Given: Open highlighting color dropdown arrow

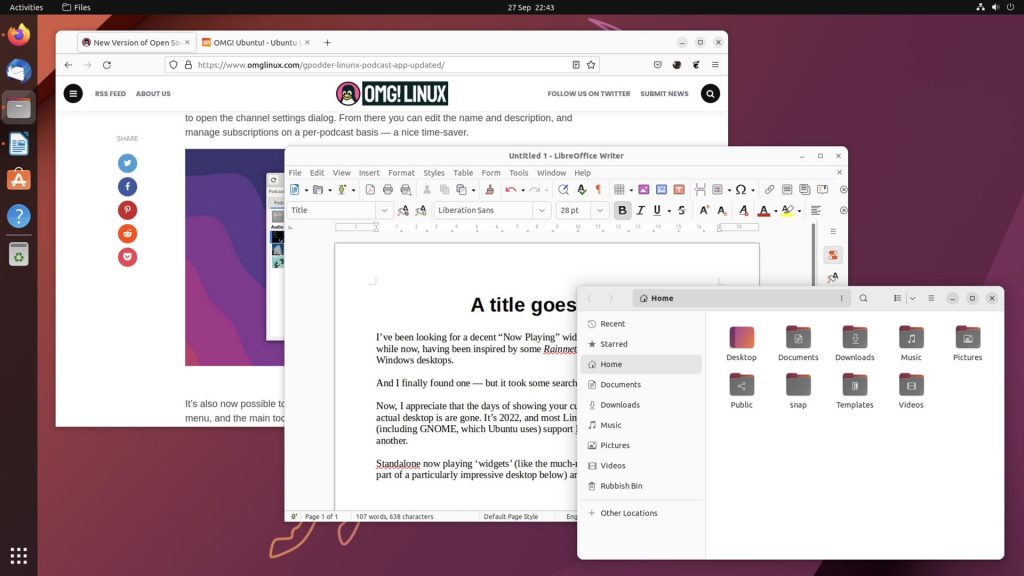Looking at the screenshot, I should click(799, 211).
